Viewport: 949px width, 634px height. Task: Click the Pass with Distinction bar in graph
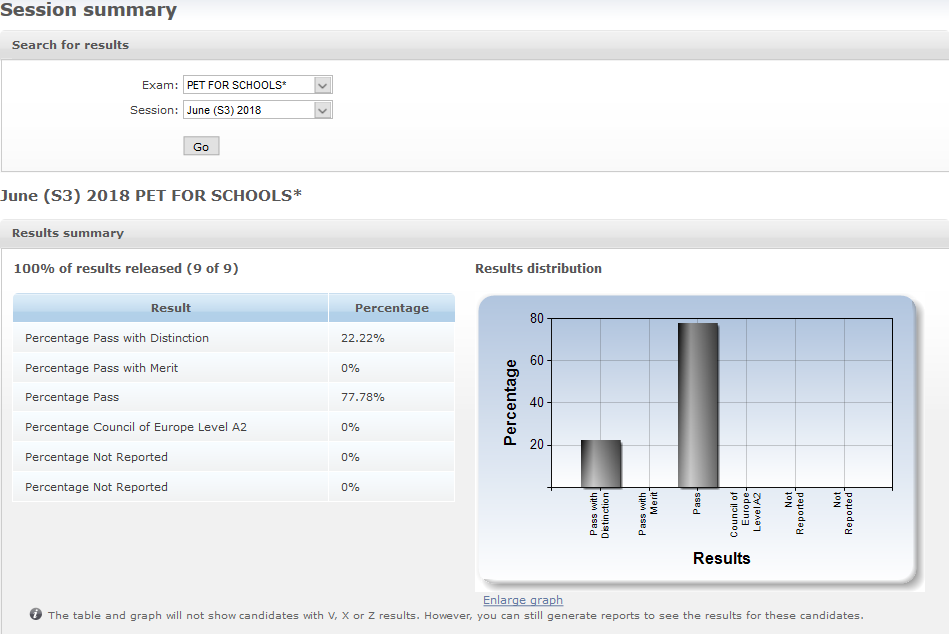tap(601, 463)
